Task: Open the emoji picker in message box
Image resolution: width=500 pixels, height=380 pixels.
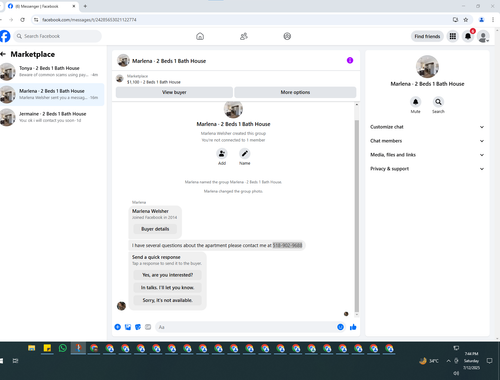Action: point(340,327)
